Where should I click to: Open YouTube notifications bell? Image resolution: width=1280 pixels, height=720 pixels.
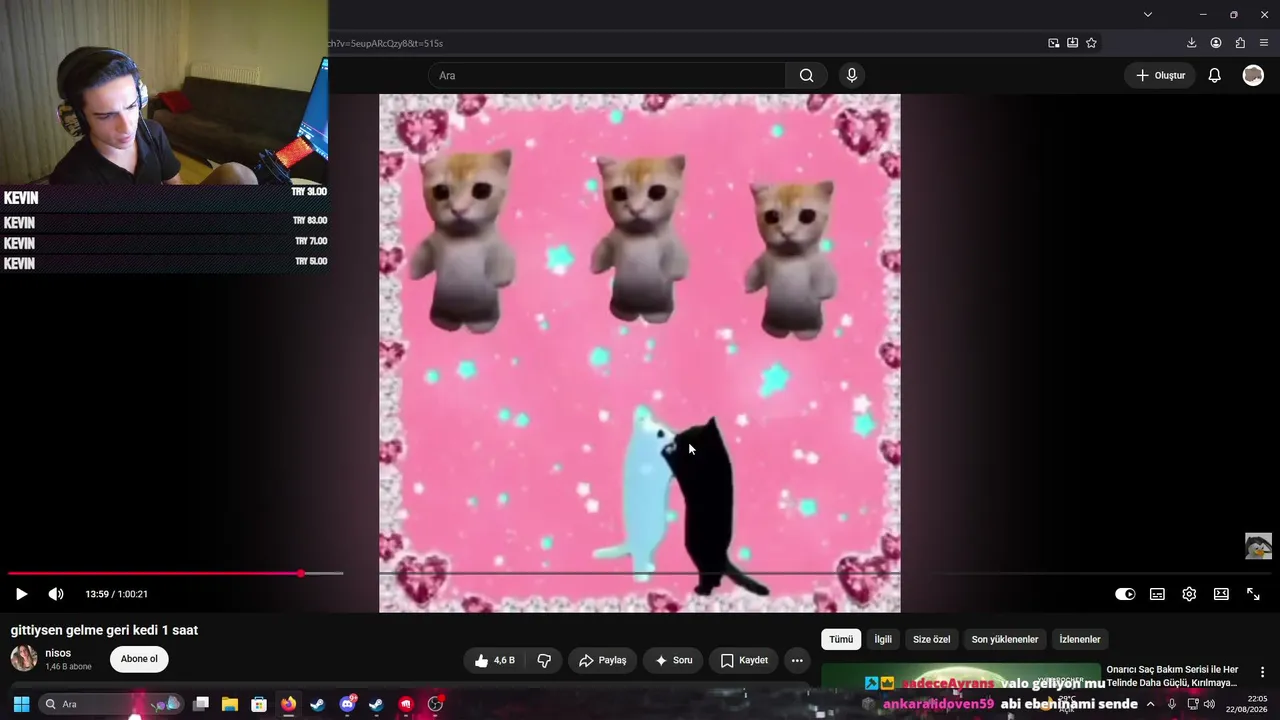pyautogui.click(x=1214, y=75)
